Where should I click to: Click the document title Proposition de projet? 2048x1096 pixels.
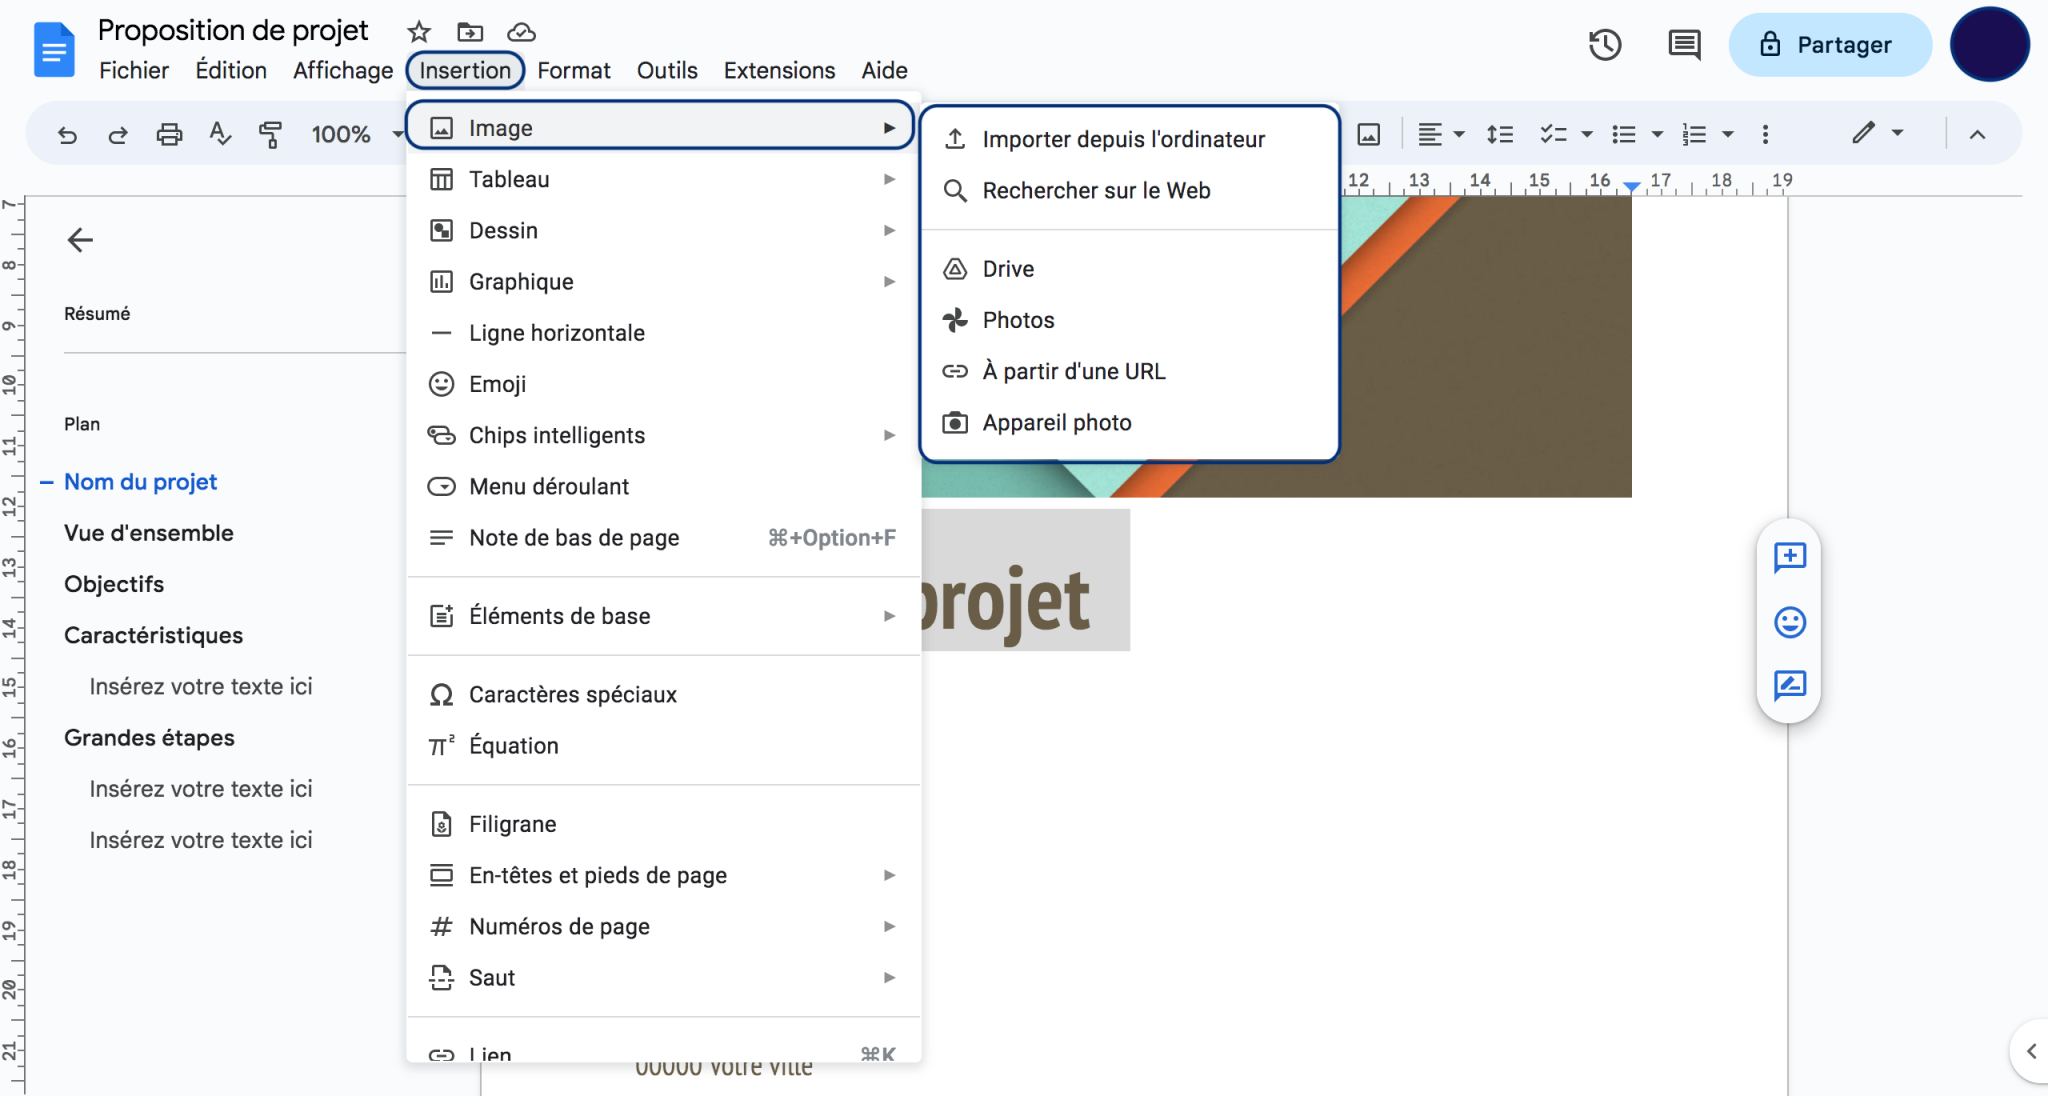point(233,31)
